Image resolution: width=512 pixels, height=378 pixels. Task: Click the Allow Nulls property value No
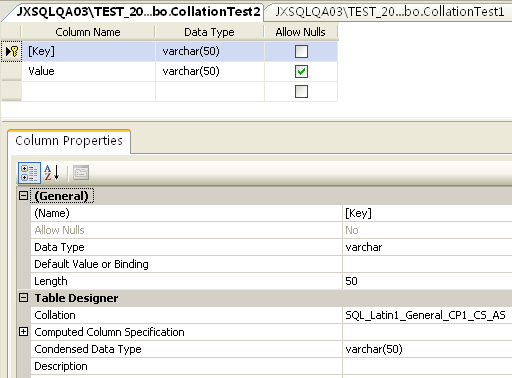[x=427, y=230]
